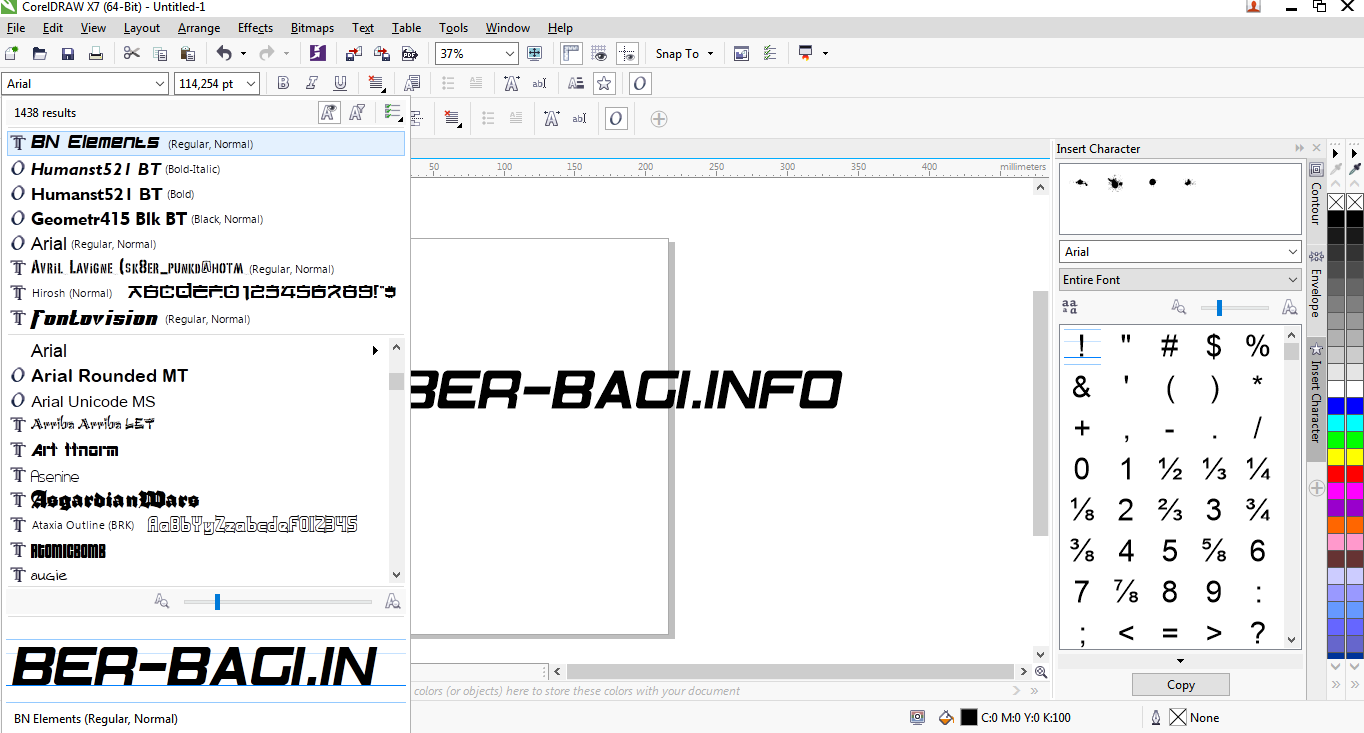The height and width of the screenshot is (733, 1364).
Task: Open the Undo history dropdown arrow
Action: [x=243, y=54]
